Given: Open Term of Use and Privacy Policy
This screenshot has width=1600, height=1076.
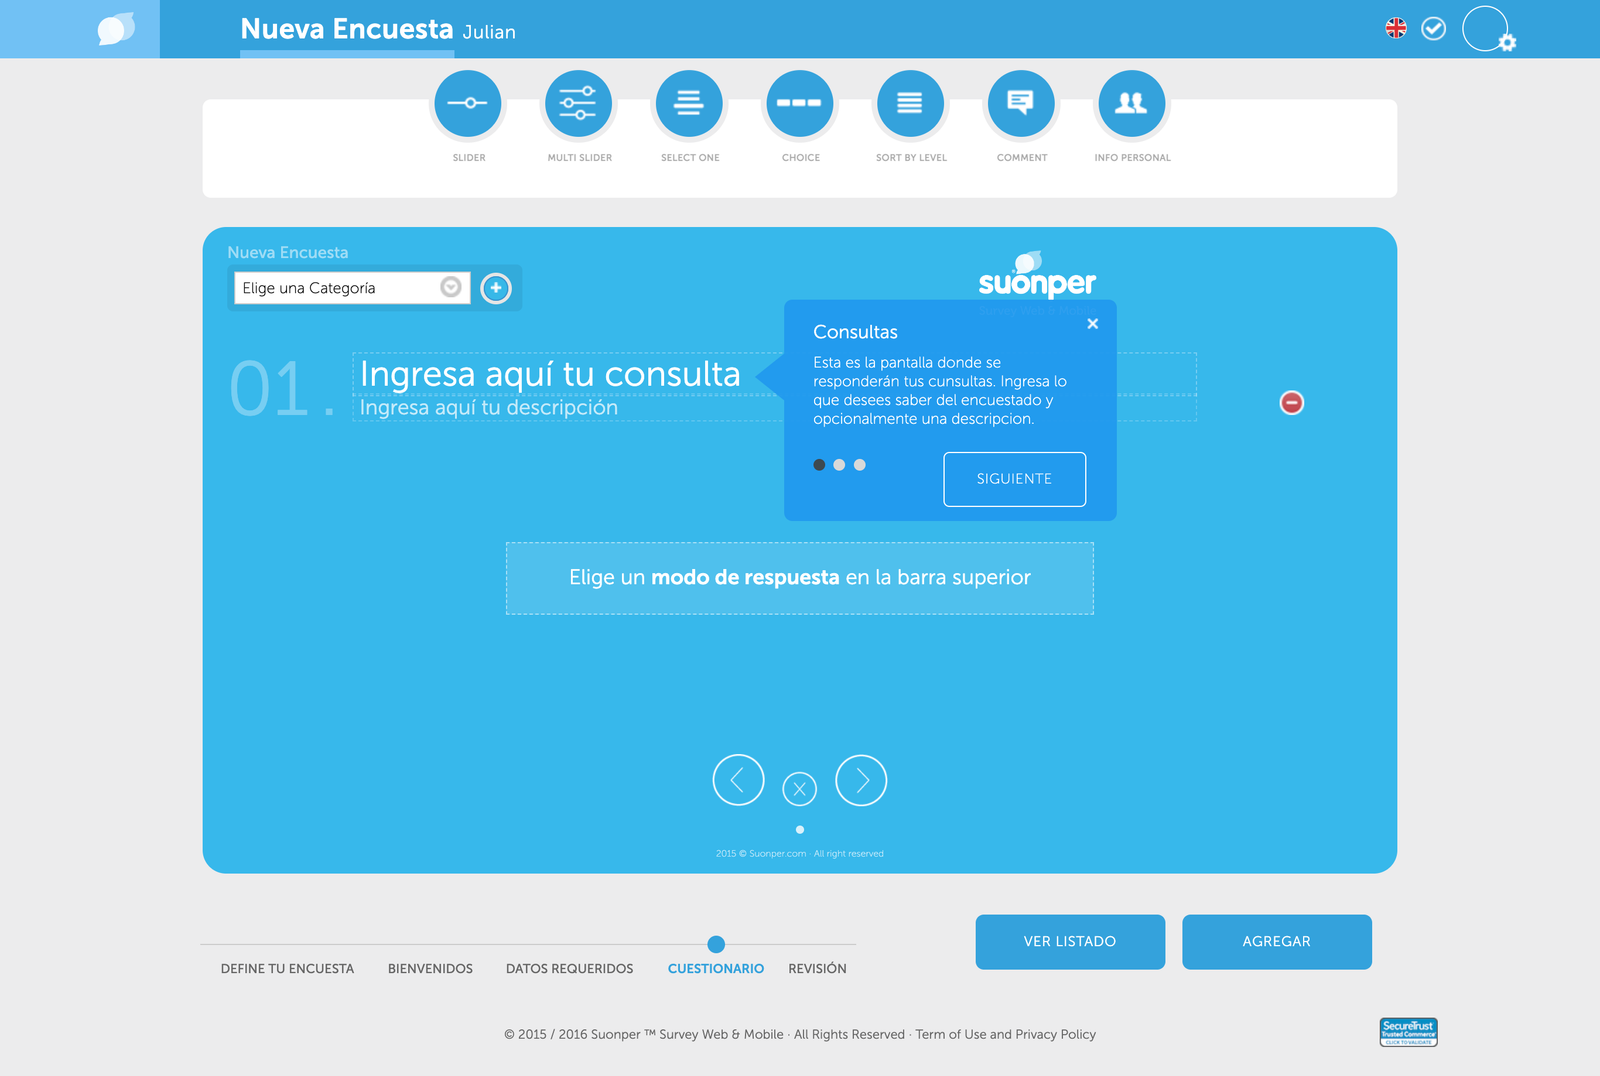Looking at the screenshot, I should pyautogui.click(x=1005, y=1034).
